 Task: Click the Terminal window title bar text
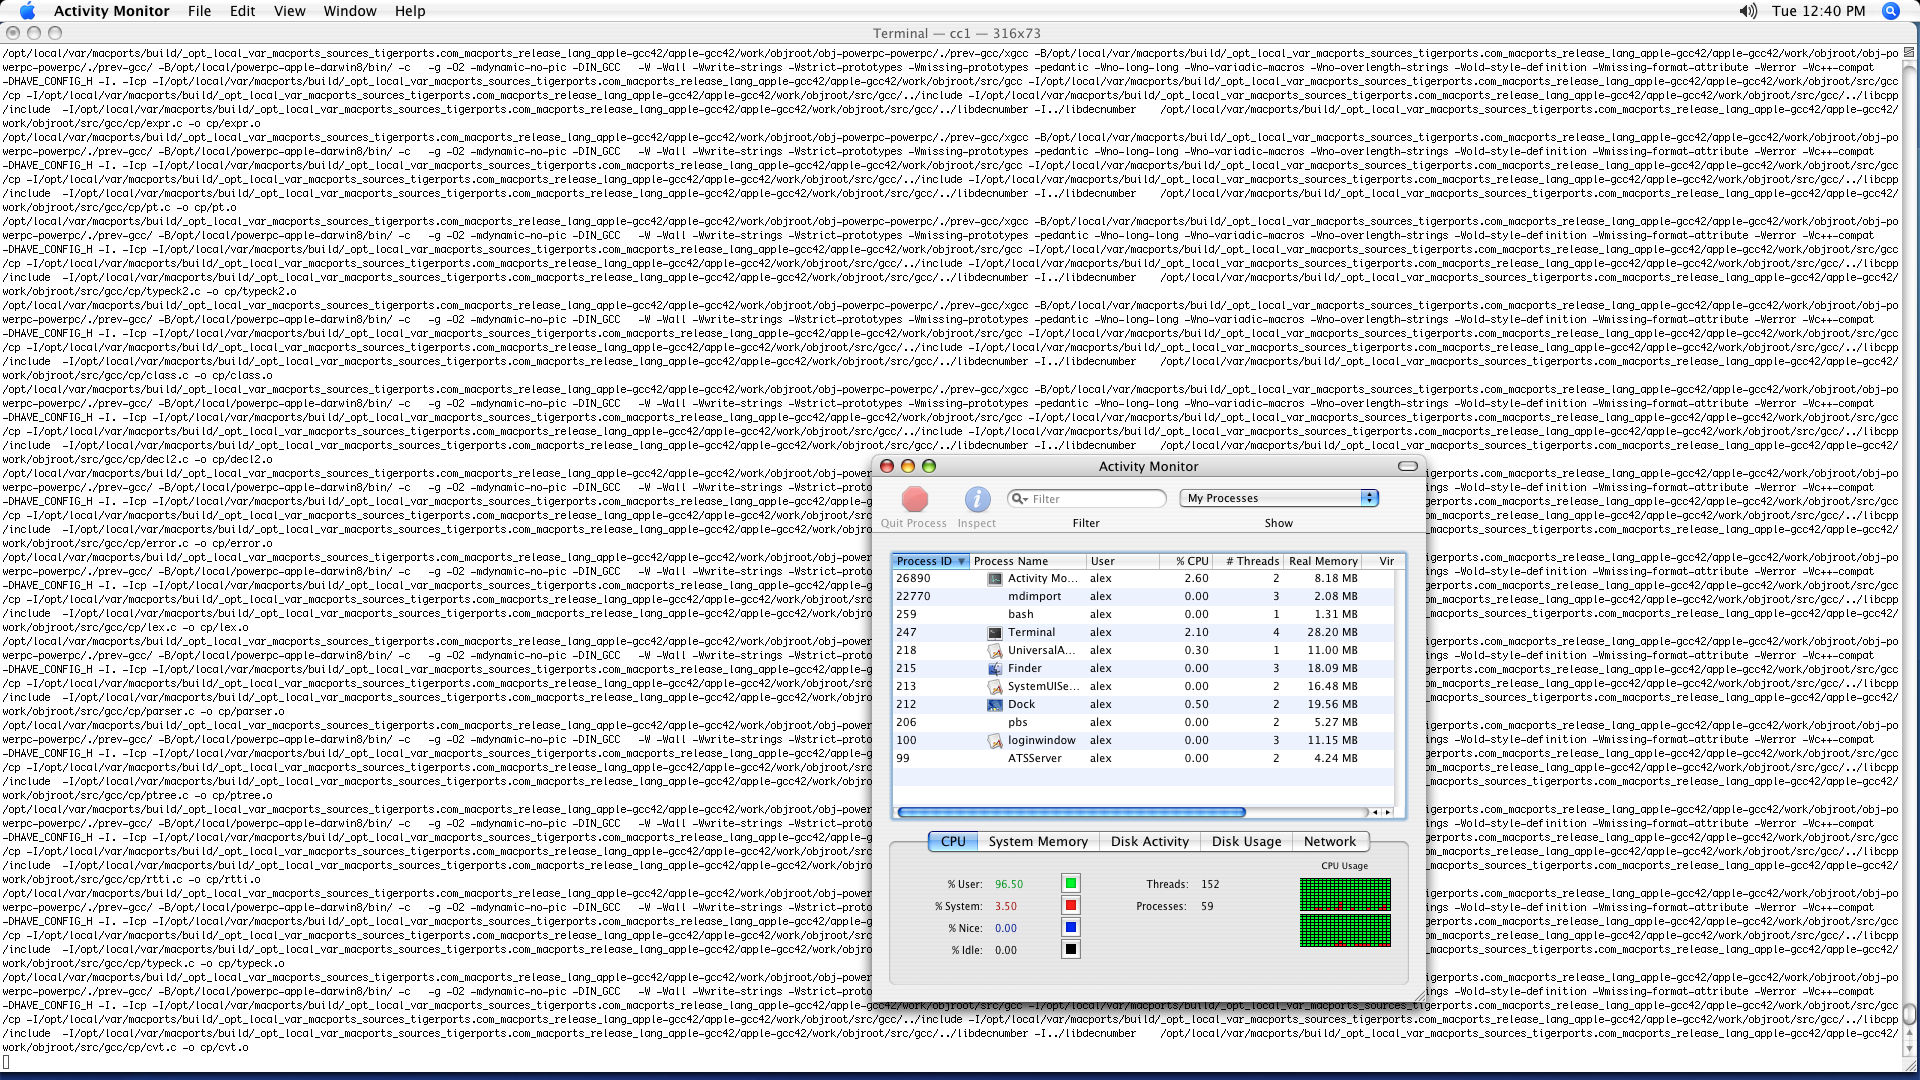click(x=956, y=34)
